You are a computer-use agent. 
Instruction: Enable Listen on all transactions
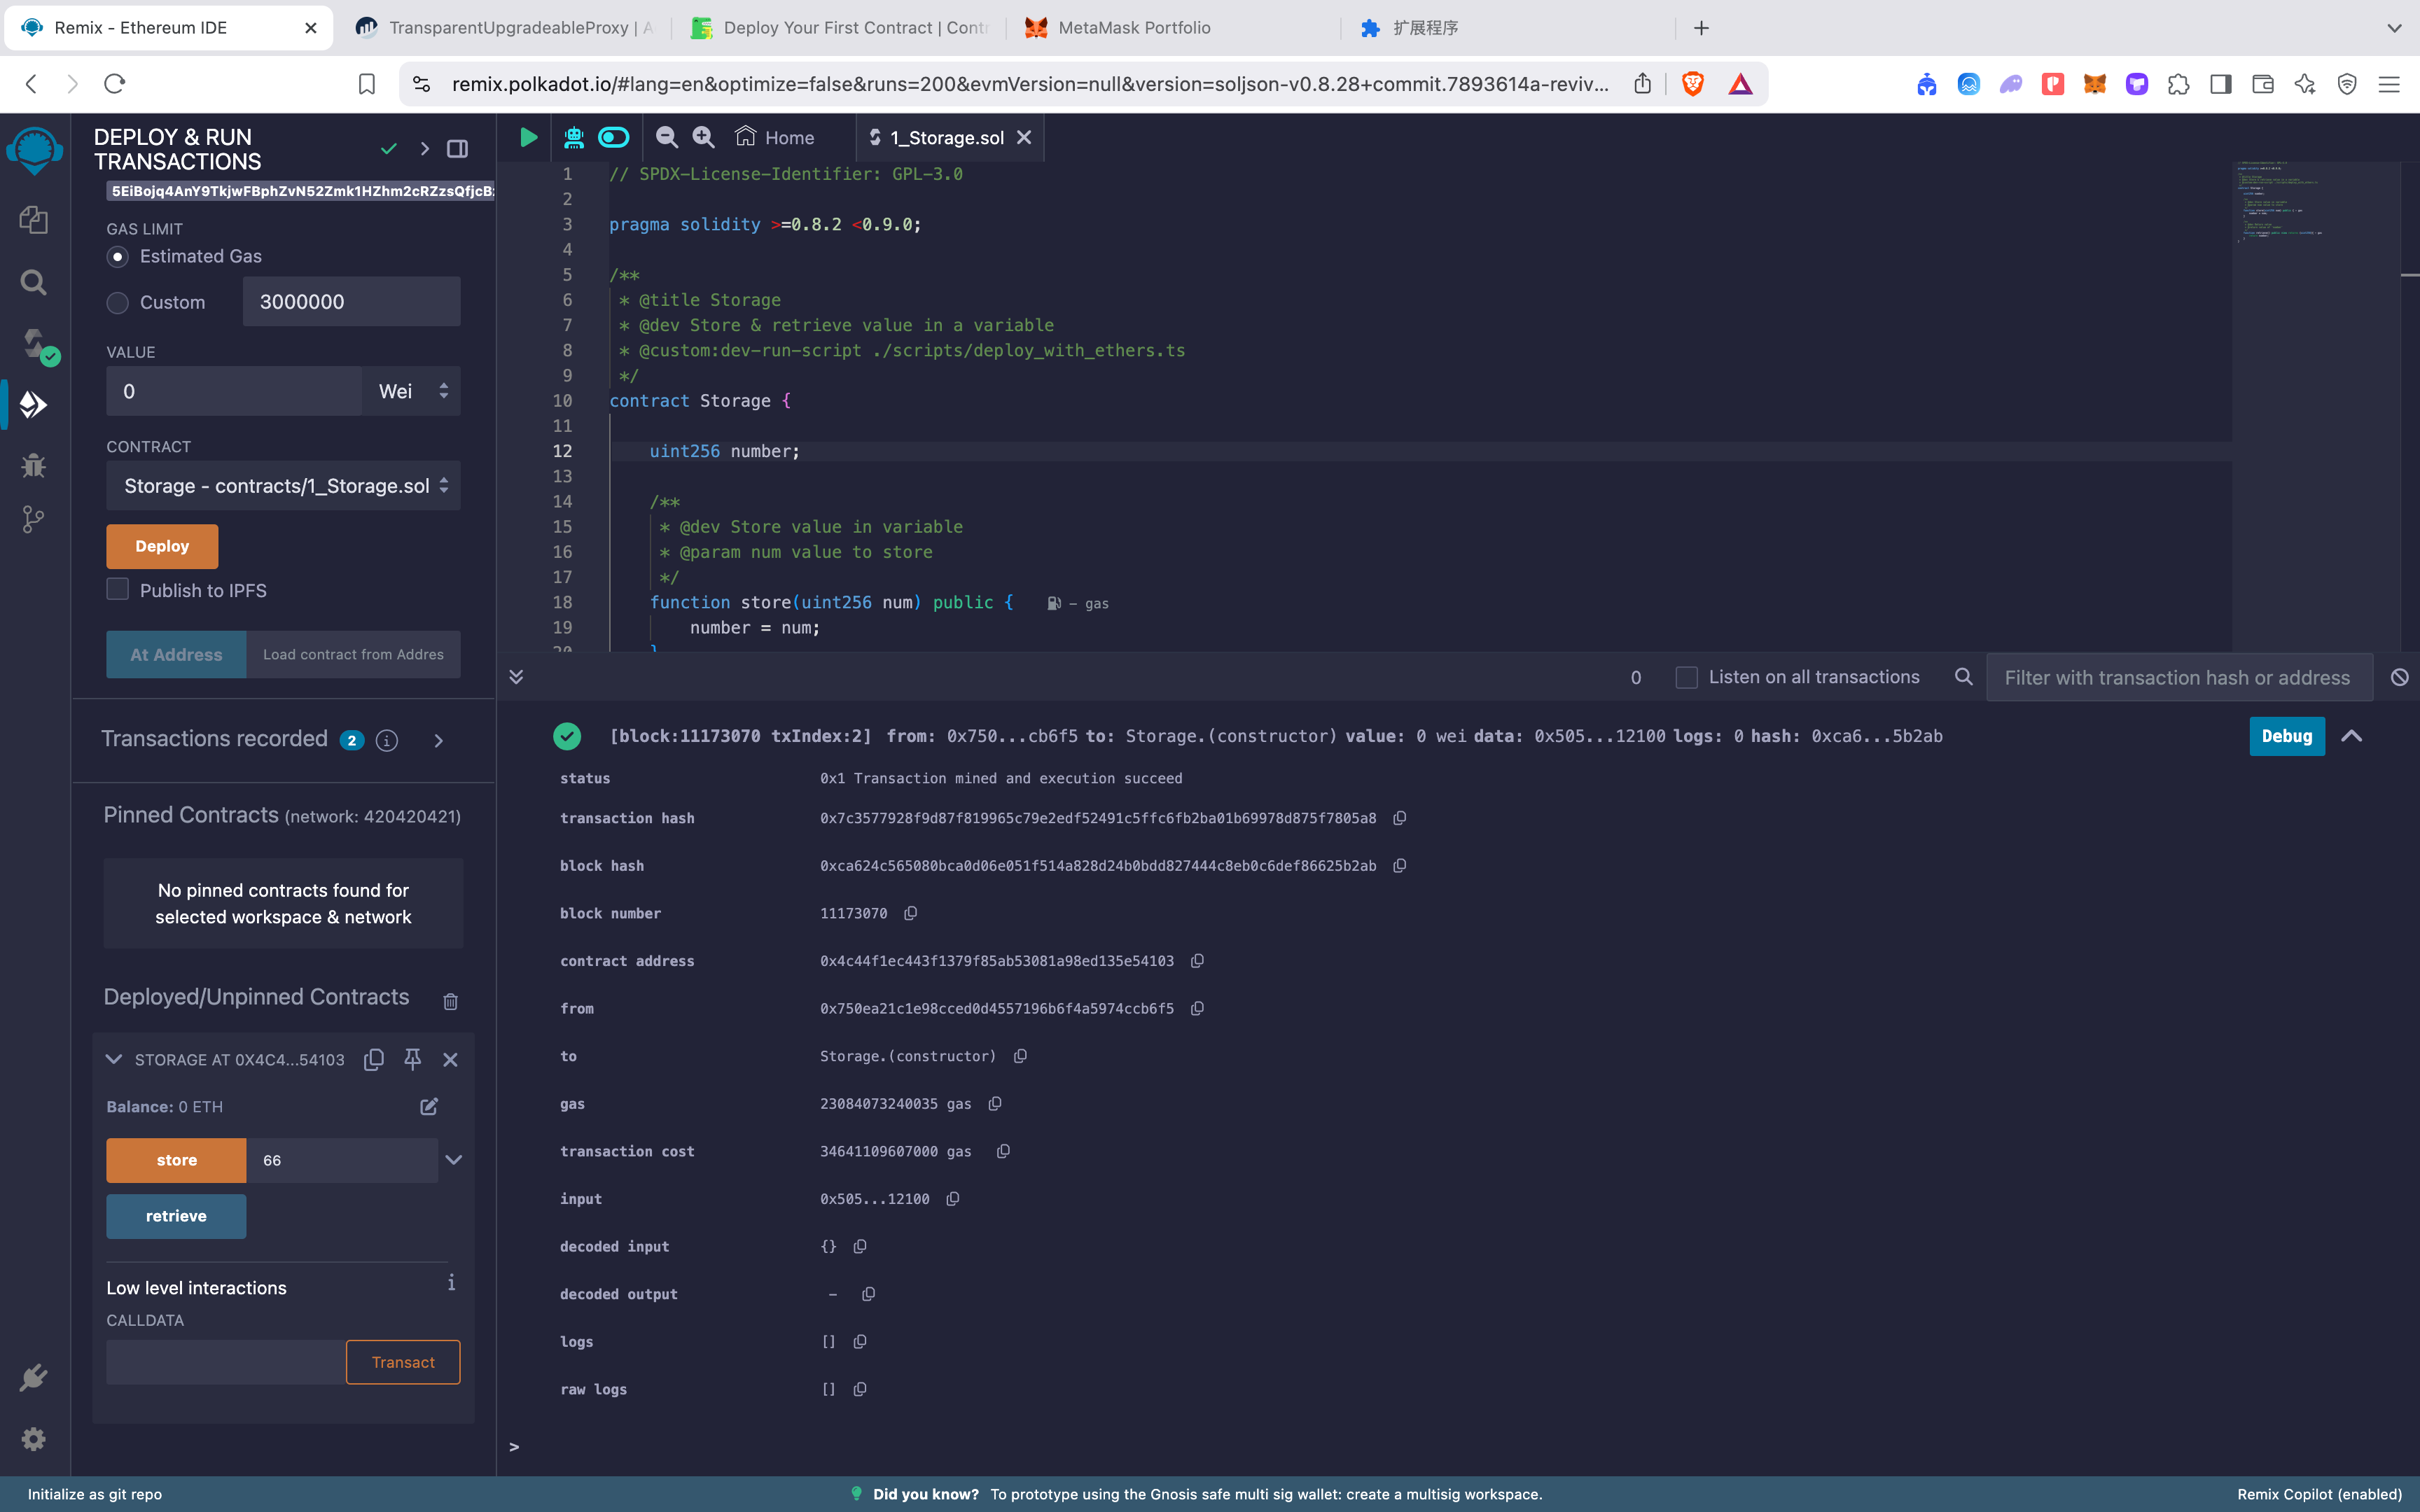[1686, 677]
